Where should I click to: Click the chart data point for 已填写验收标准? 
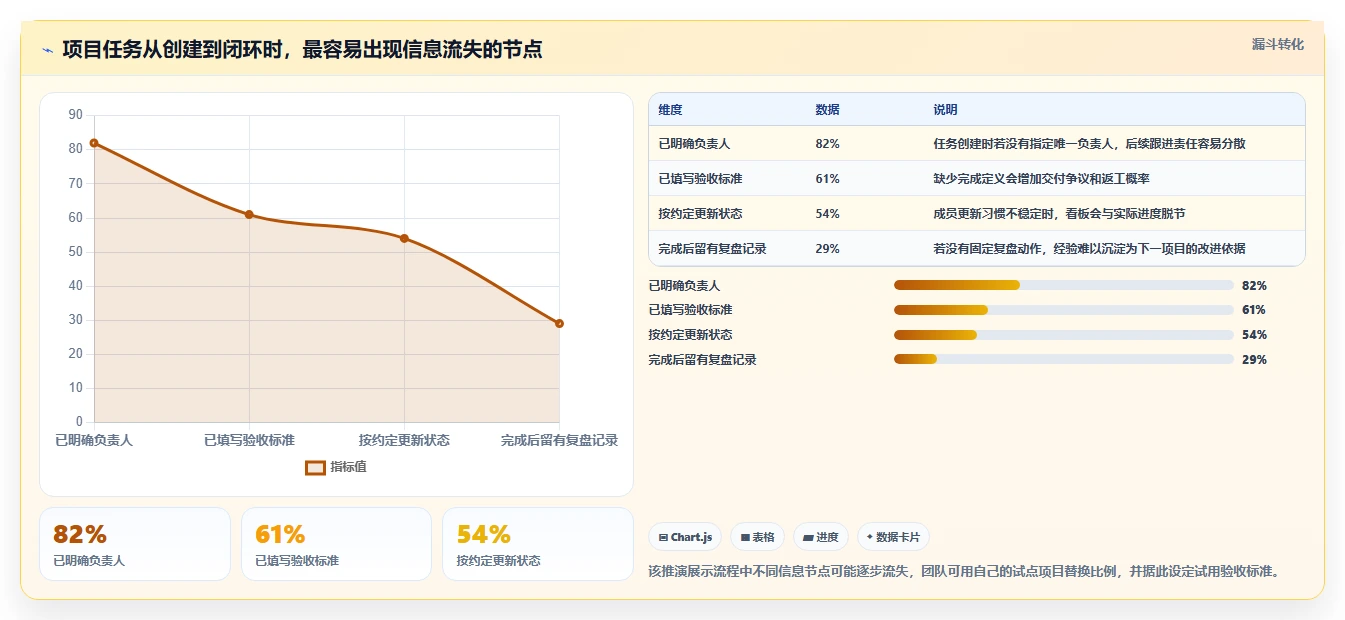(x=249, y=214)
